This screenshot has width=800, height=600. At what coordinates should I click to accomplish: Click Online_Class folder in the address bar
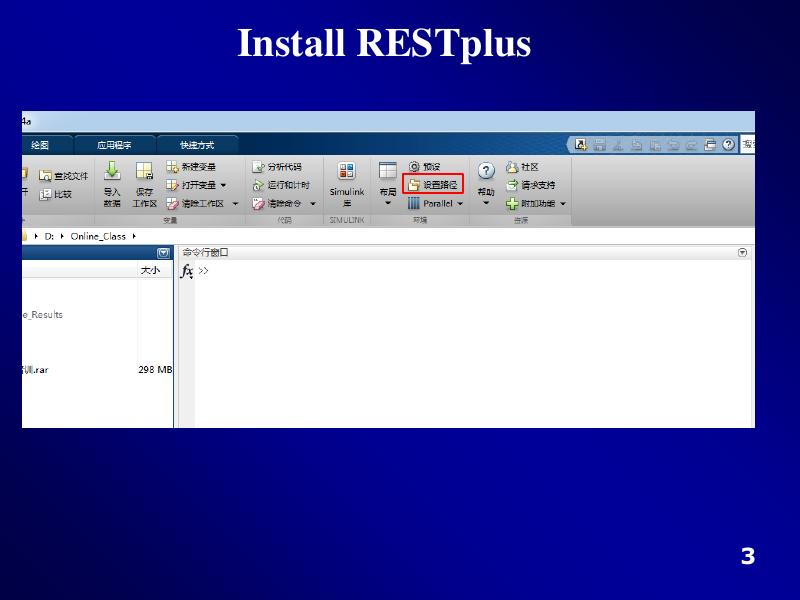pyautogui.click(x=98, y=236)
